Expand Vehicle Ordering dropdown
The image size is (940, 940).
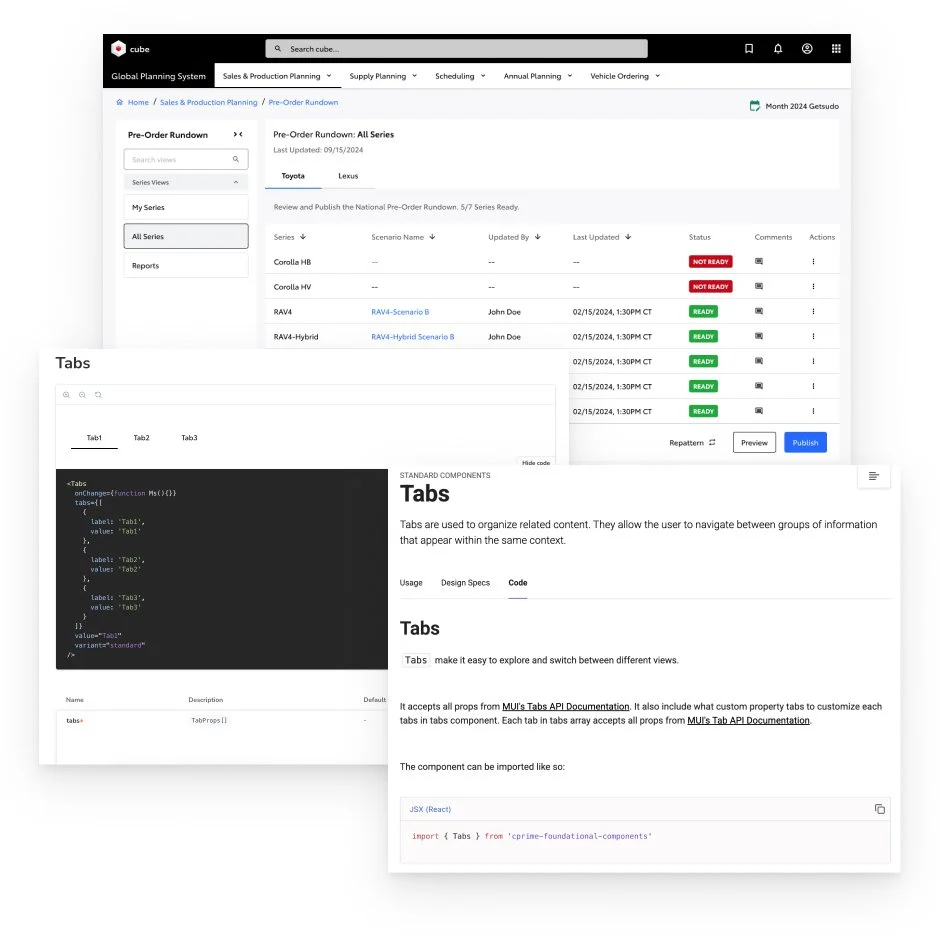click(x=625, y=76)
